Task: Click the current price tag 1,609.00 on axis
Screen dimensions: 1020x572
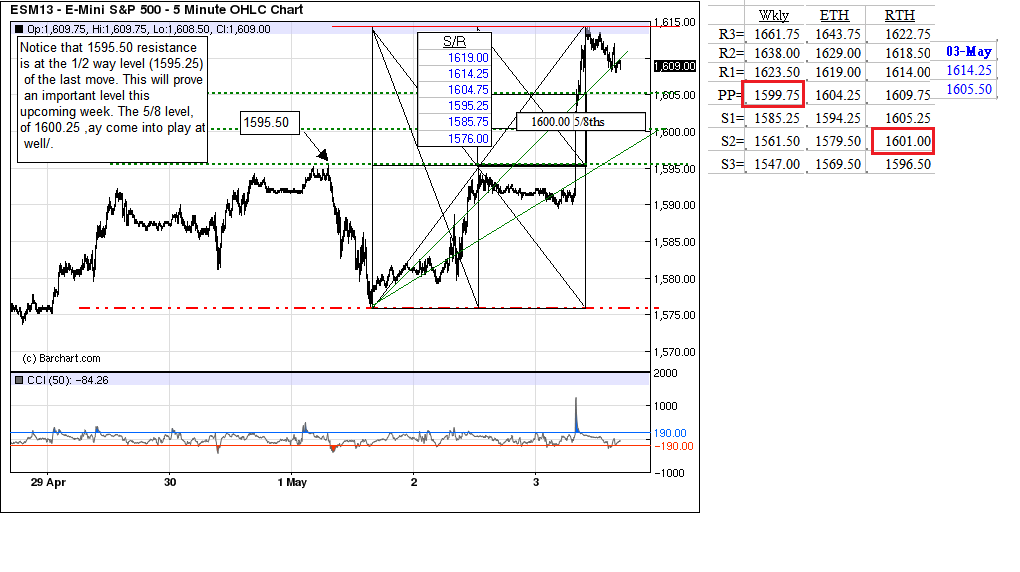Action: [675, 66]
